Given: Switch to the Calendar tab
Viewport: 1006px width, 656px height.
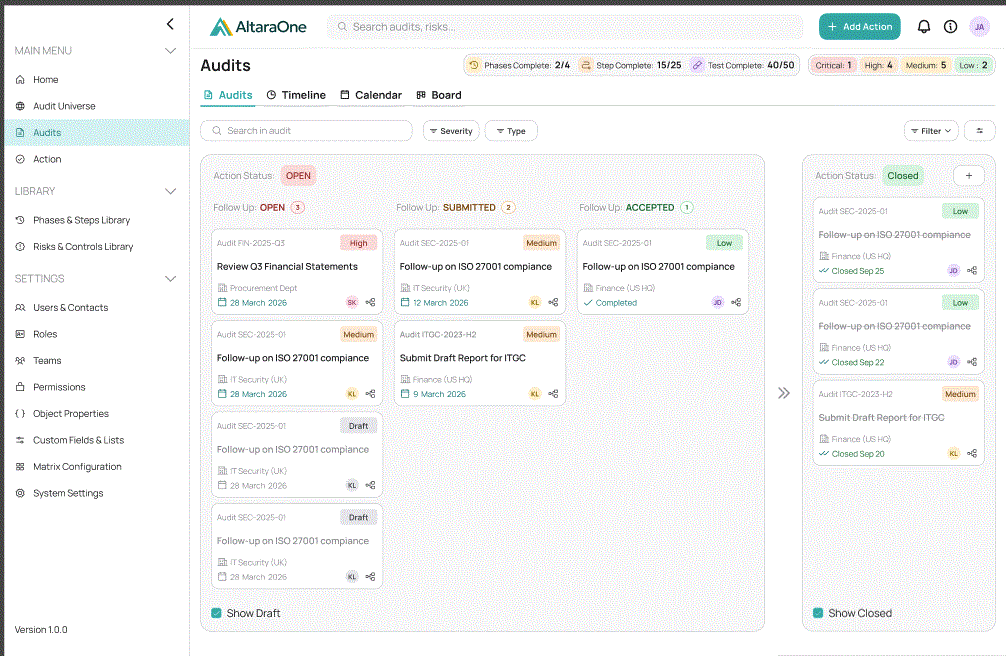Looking at the screenshot, I should [371, 95].
